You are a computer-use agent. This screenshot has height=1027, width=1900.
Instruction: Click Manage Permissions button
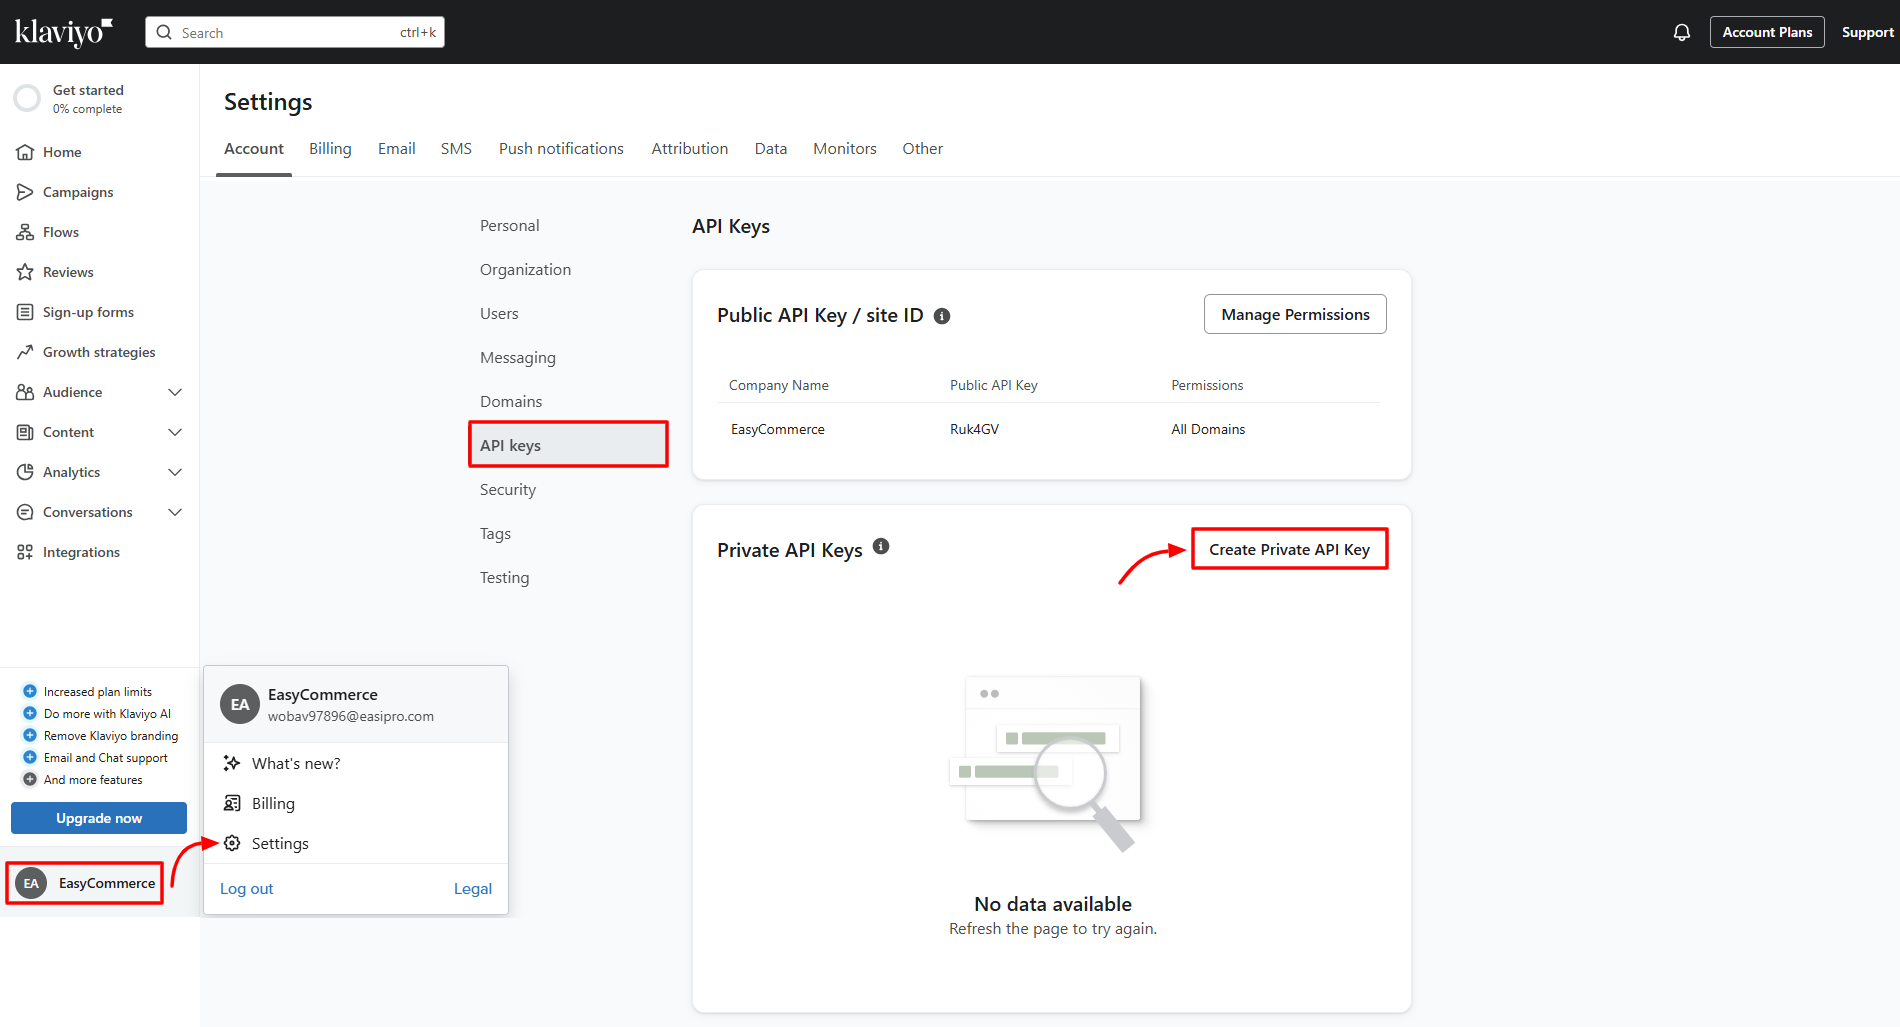pos(1295,314)
